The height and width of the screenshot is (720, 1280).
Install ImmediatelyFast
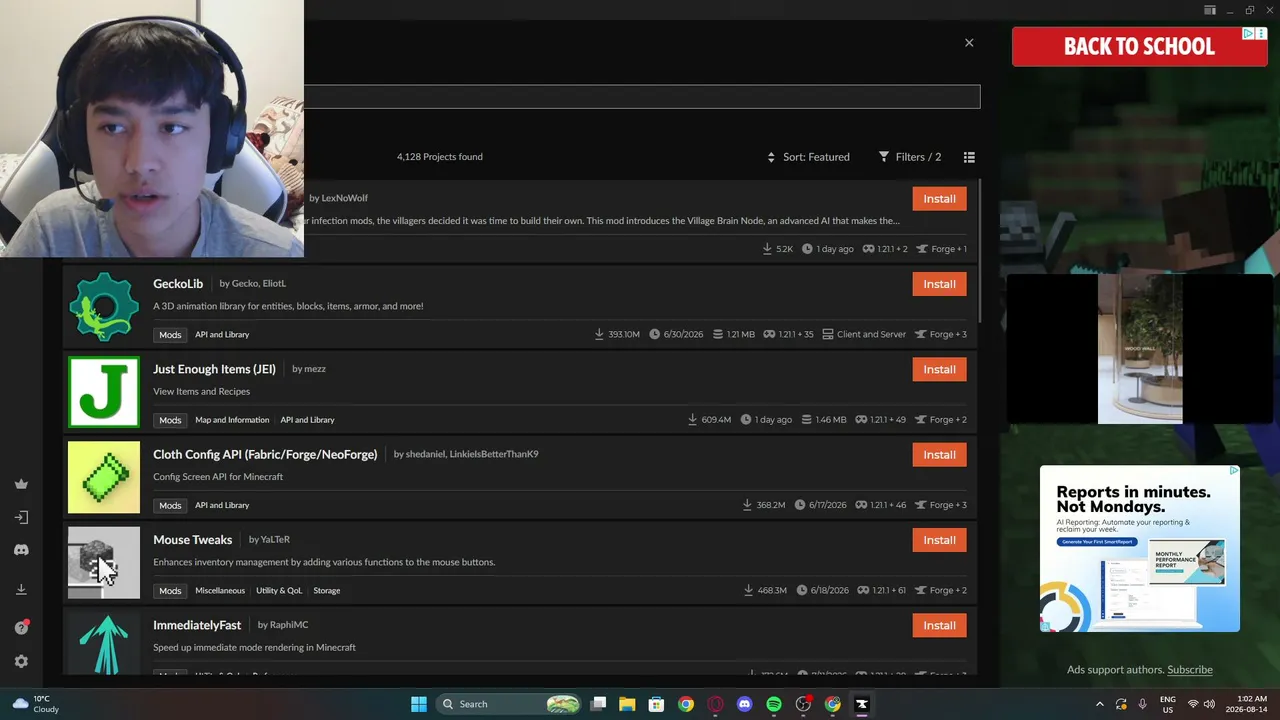coord(939,625)
